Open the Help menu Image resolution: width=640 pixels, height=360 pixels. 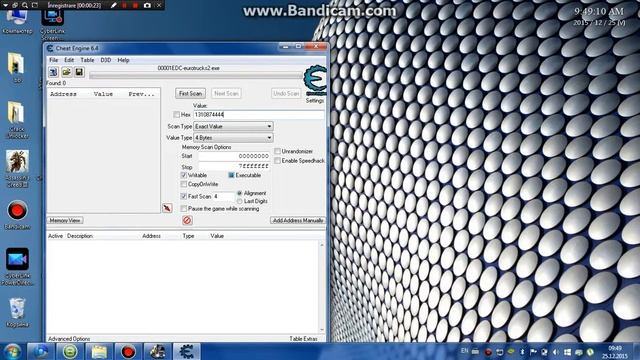pos(123,60)
